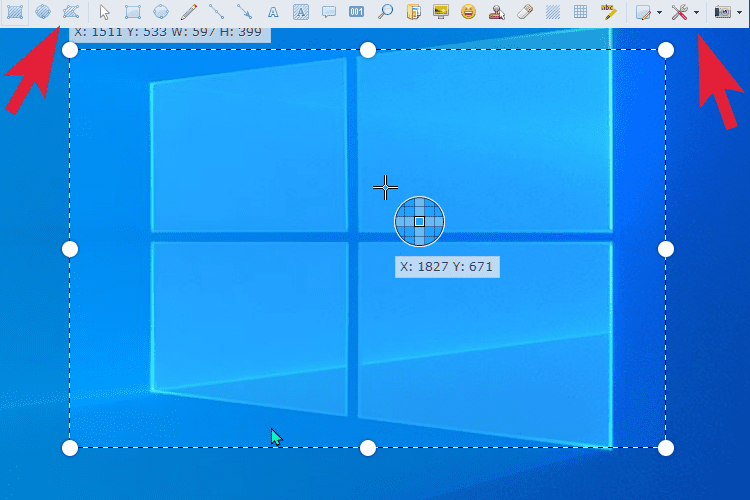
Task: Pick the ellipse drawing tool
Action: tap(161, 11)
